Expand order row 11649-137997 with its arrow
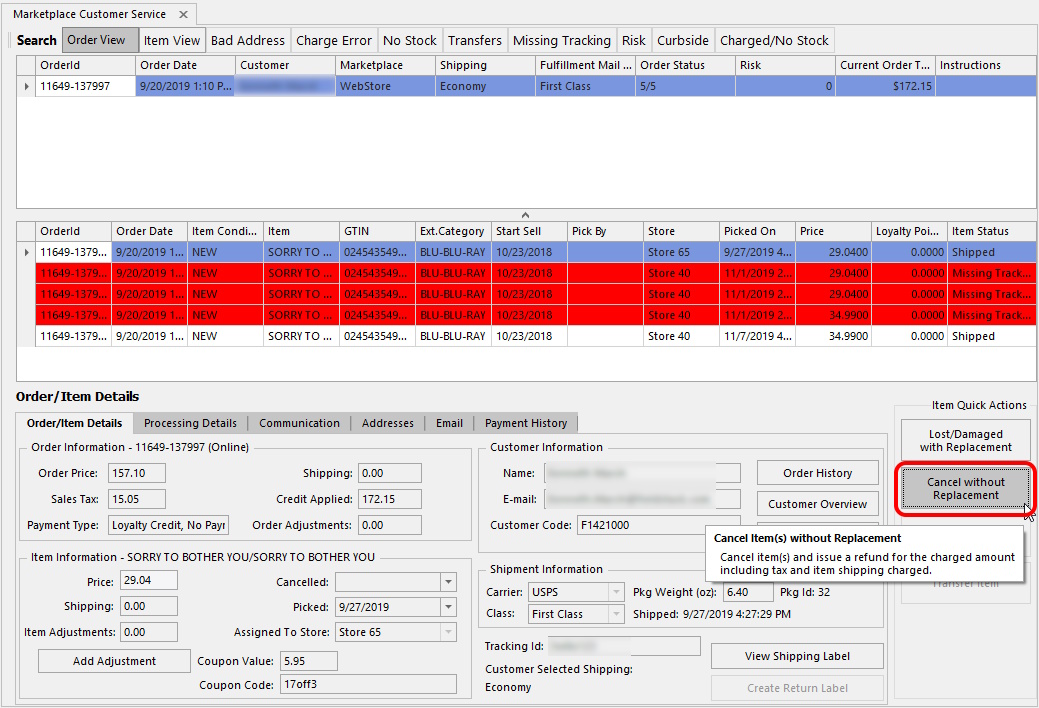The width and height of the screenshot is (1039, 708). pyautogui.click(x=27, y=86)
